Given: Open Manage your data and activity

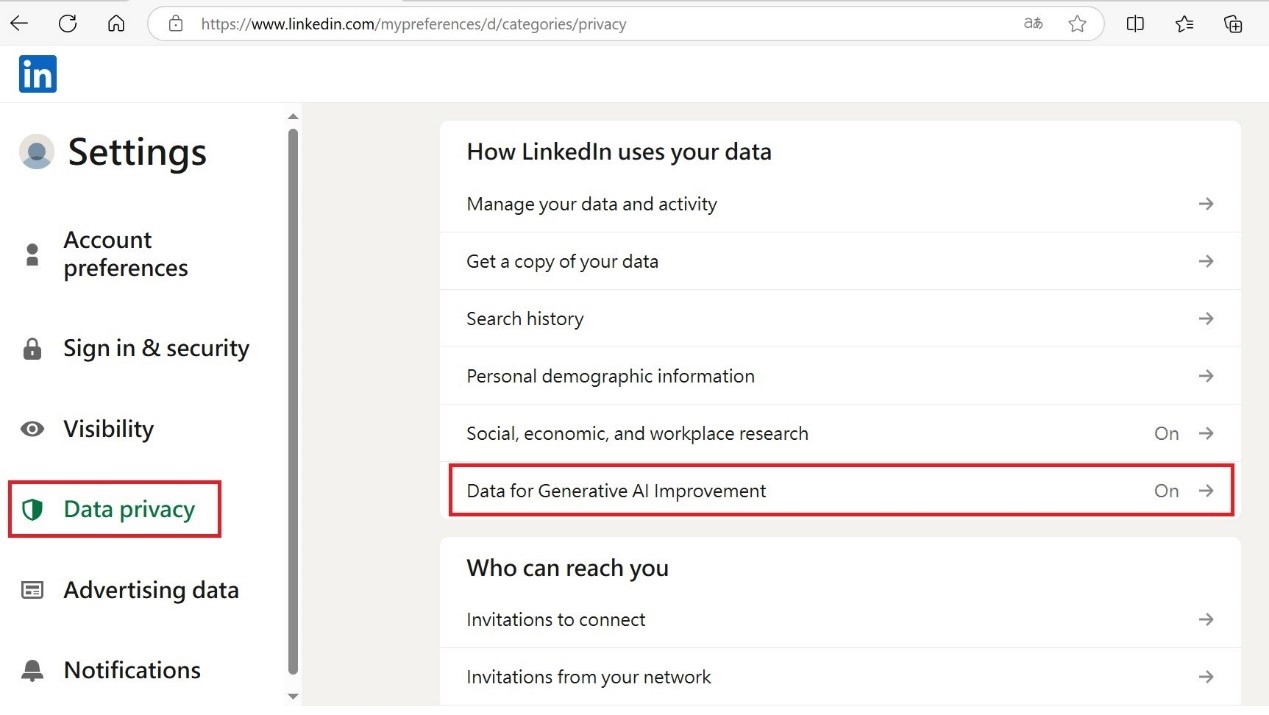Looking at the screenshot, I should click(x=840, y=204).
